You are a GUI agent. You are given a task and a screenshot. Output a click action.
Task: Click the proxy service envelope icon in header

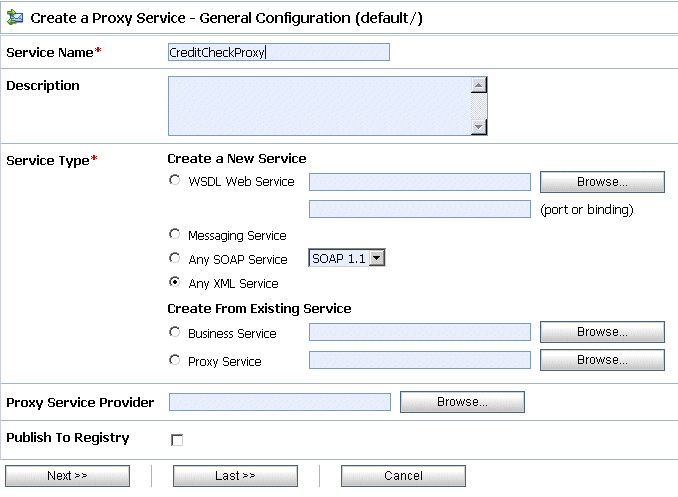click(15, 17)
